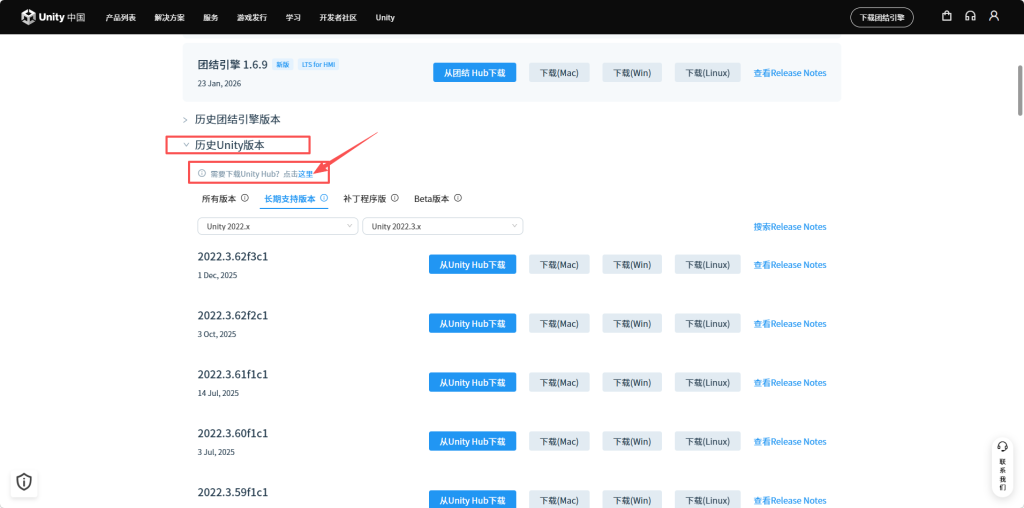Click 这里 link to download Unity Hub
Viewport: 1024px width, 508px height.
(306, 174)
